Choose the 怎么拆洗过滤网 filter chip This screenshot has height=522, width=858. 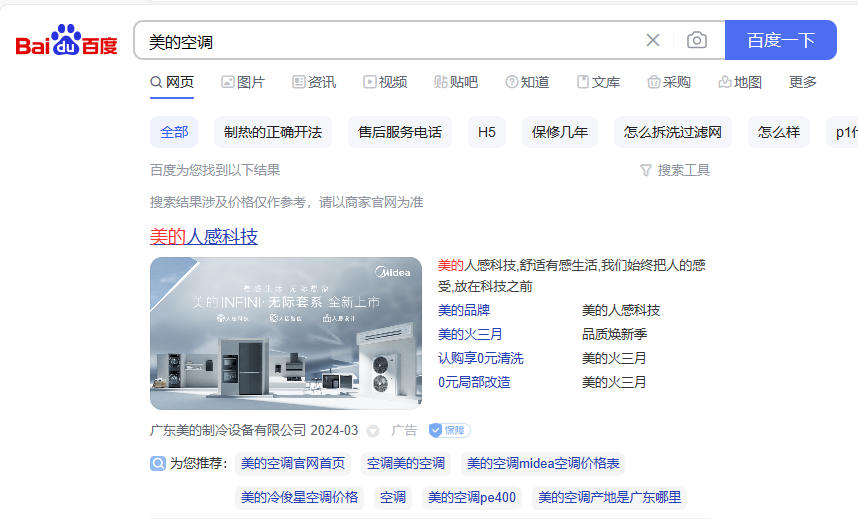tap(673, 132)
